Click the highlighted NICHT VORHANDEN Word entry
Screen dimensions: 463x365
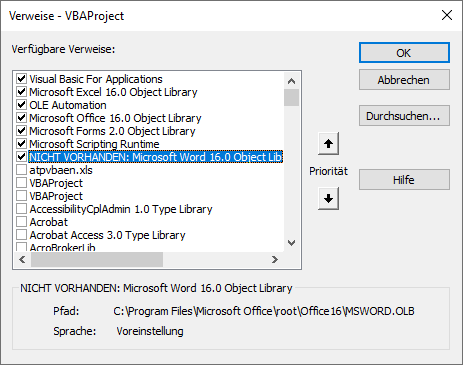[x=156, y=157]
